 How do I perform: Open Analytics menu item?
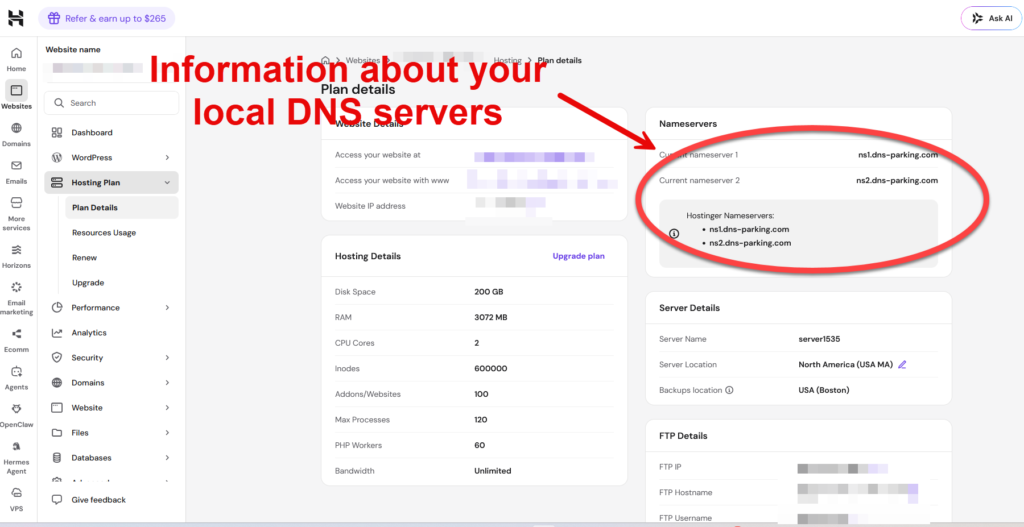(112, 332)
